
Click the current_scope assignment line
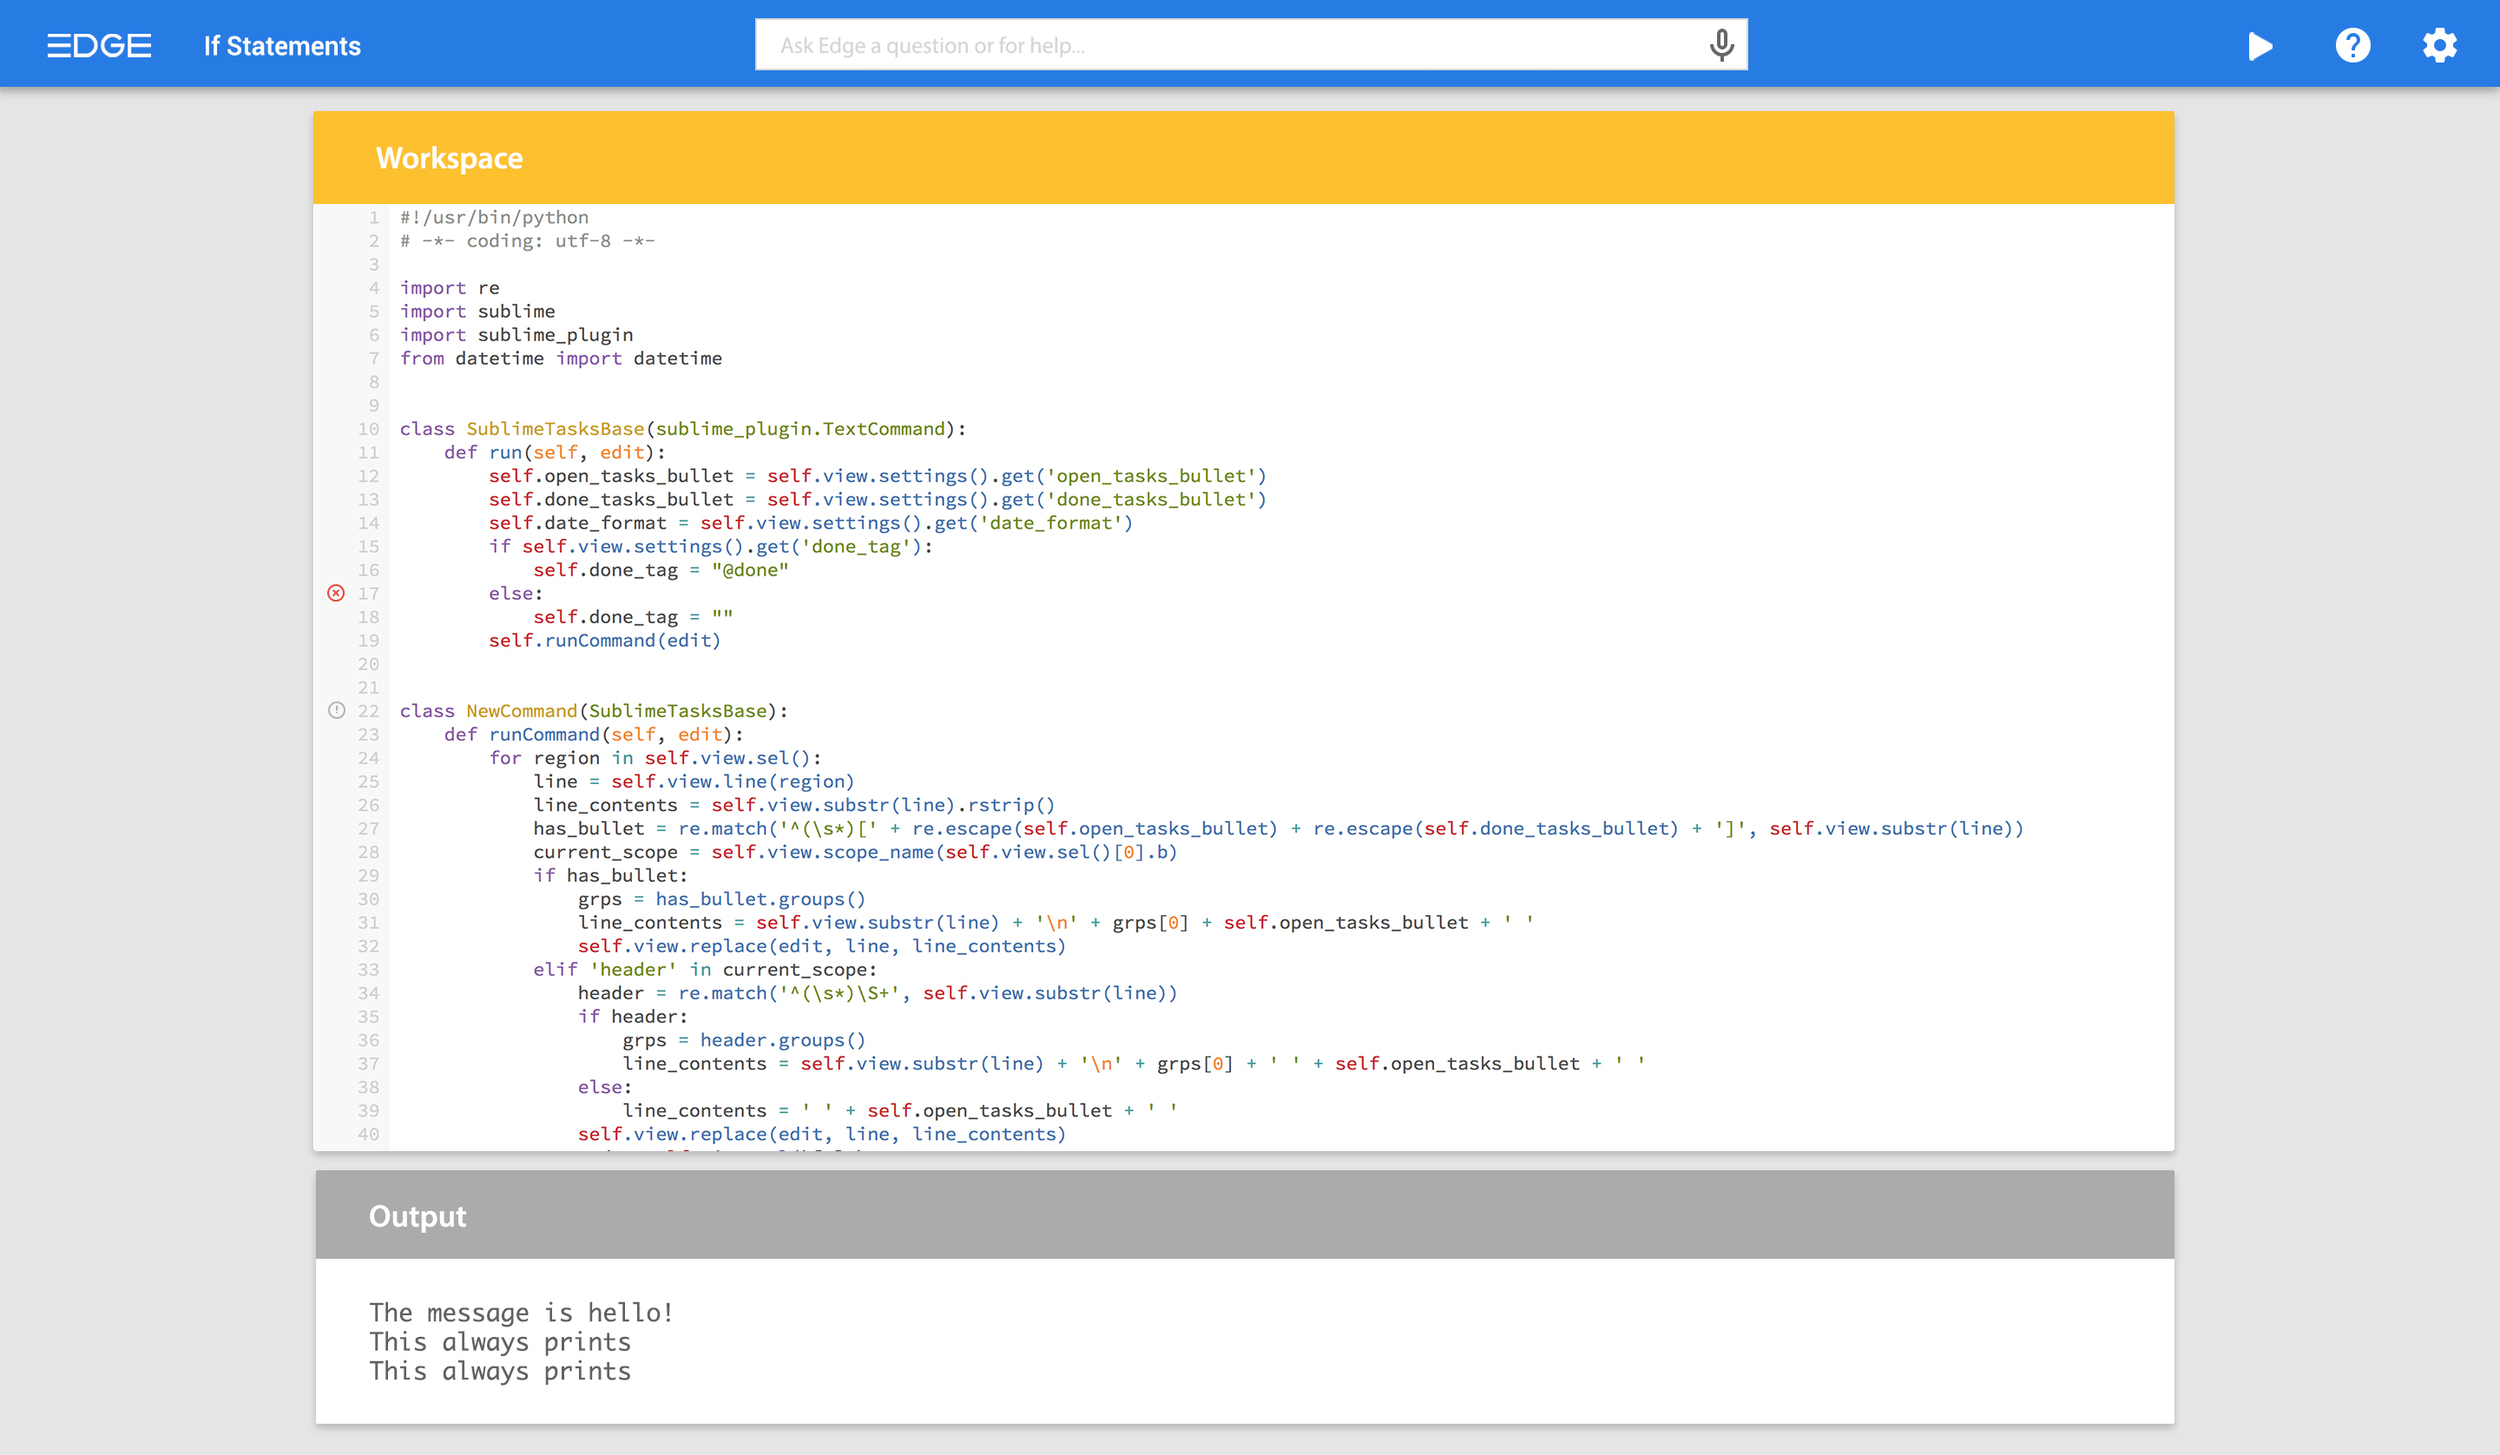[855, 852]
